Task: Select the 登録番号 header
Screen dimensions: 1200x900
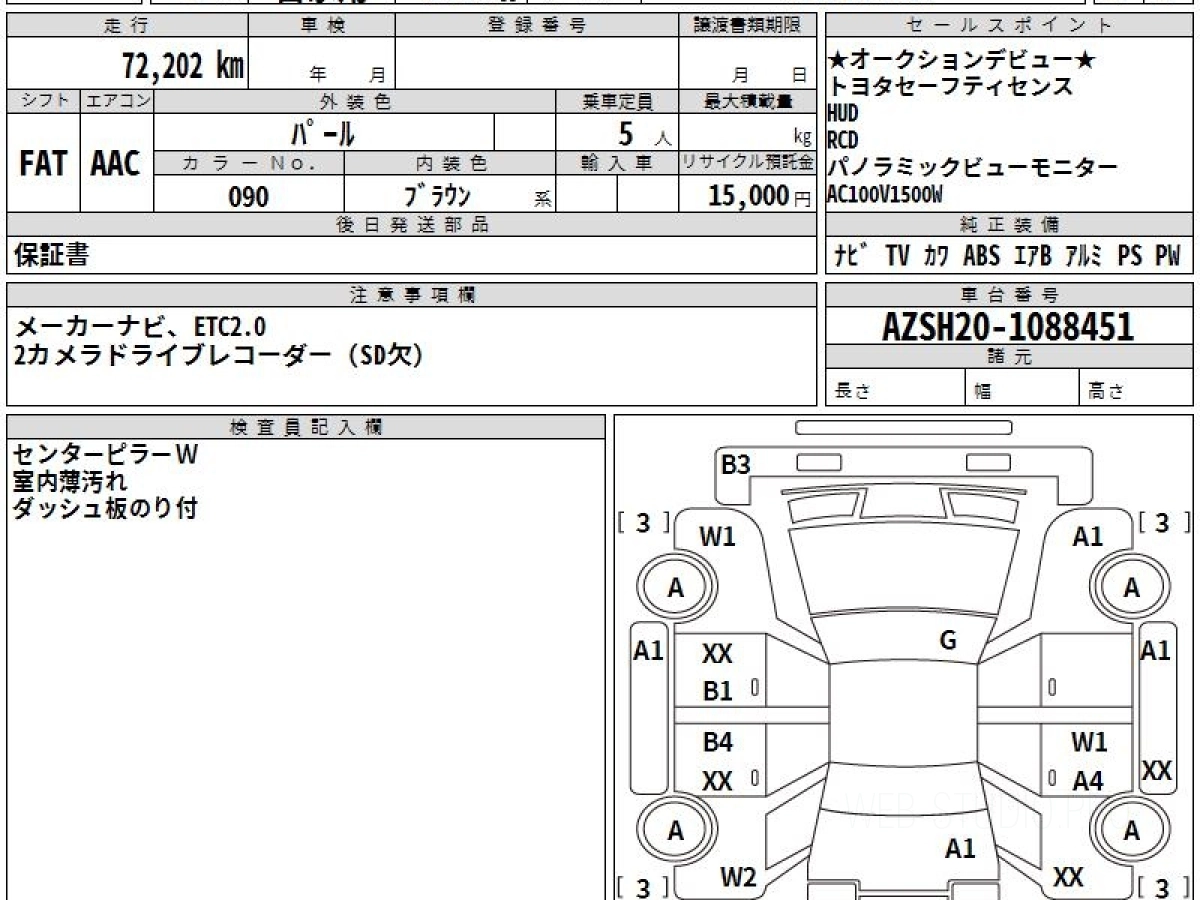Action: [537, 26]
